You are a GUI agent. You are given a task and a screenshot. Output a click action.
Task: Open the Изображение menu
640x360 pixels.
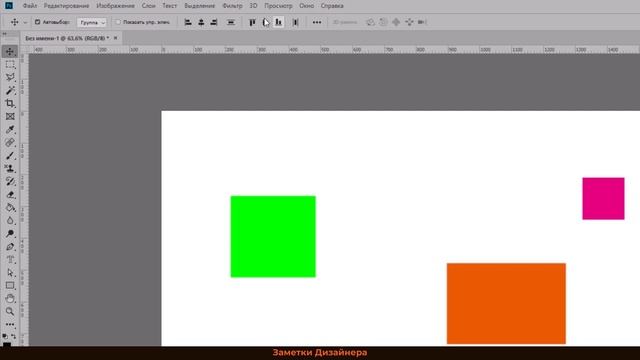pyautogui.click(x=116, y=6)
